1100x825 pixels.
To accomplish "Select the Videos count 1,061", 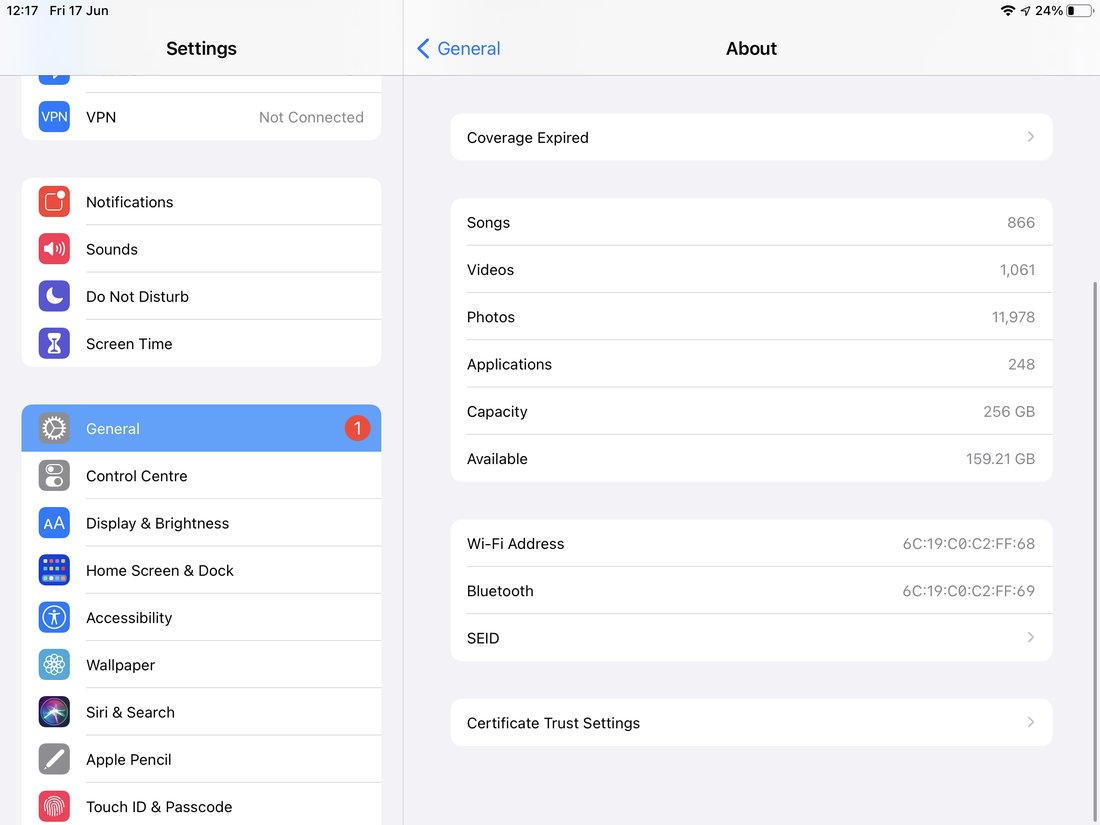I will (1017, 270).
